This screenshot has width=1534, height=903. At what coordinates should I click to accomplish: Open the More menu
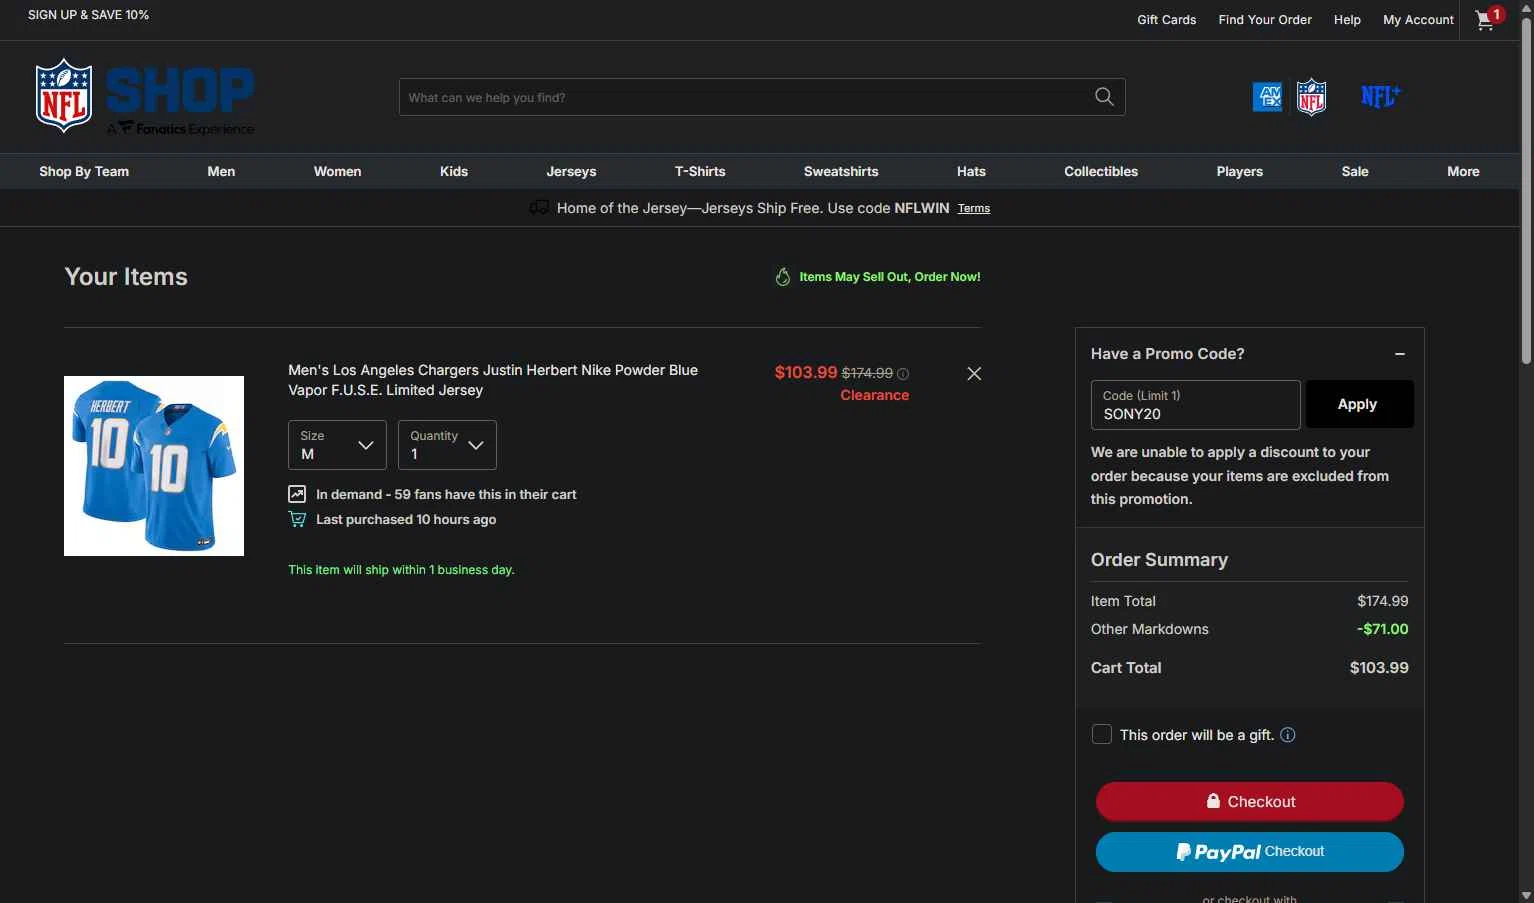coord(1463,172)
